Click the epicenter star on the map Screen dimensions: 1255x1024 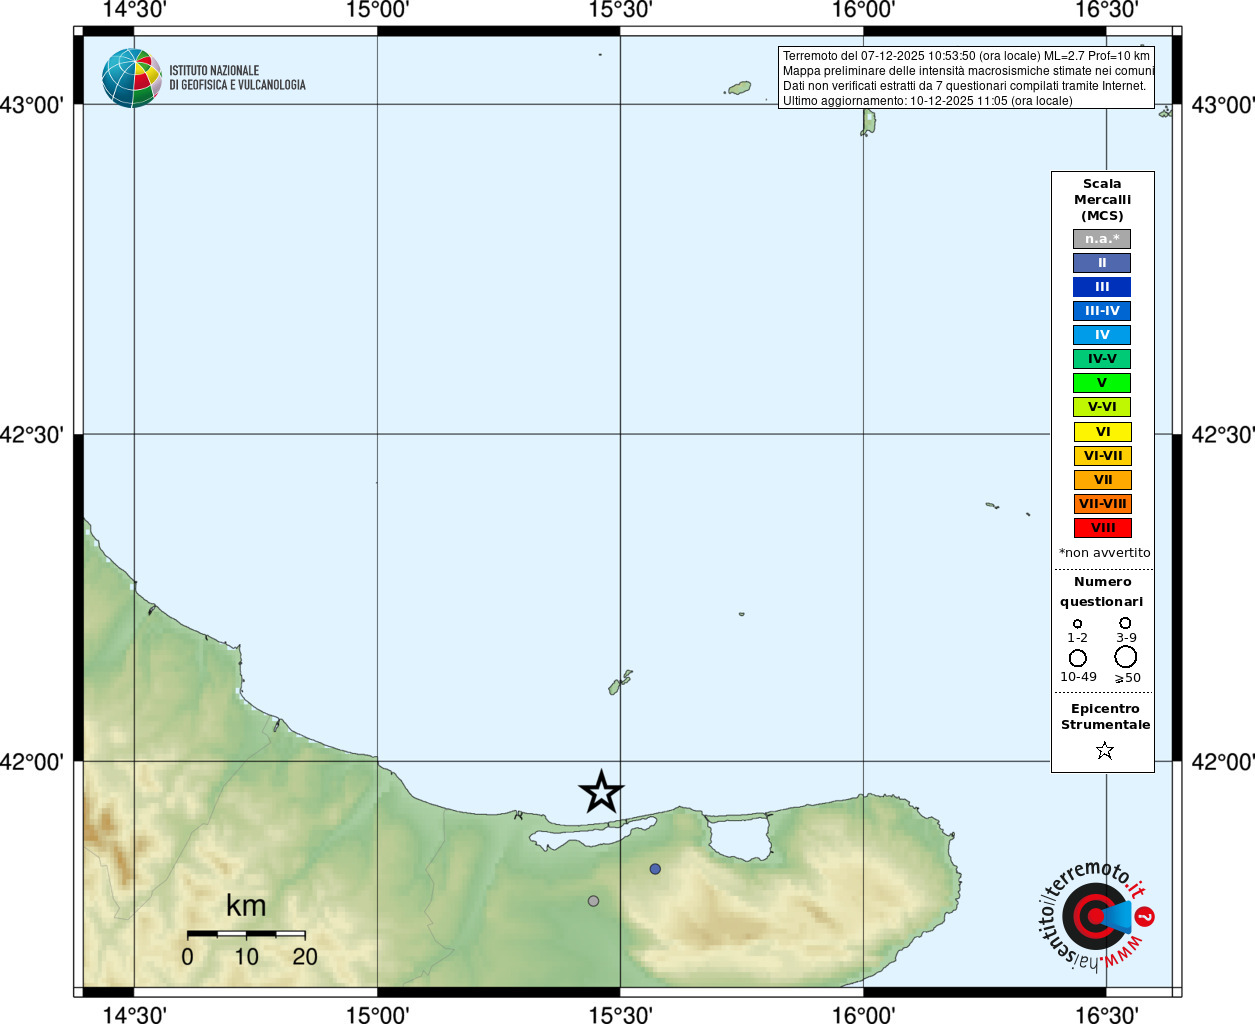(601, 792)
